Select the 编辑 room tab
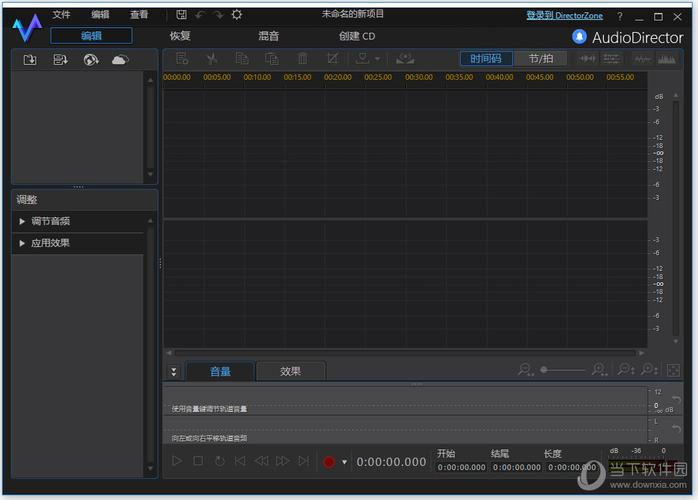 click(91, 36)
